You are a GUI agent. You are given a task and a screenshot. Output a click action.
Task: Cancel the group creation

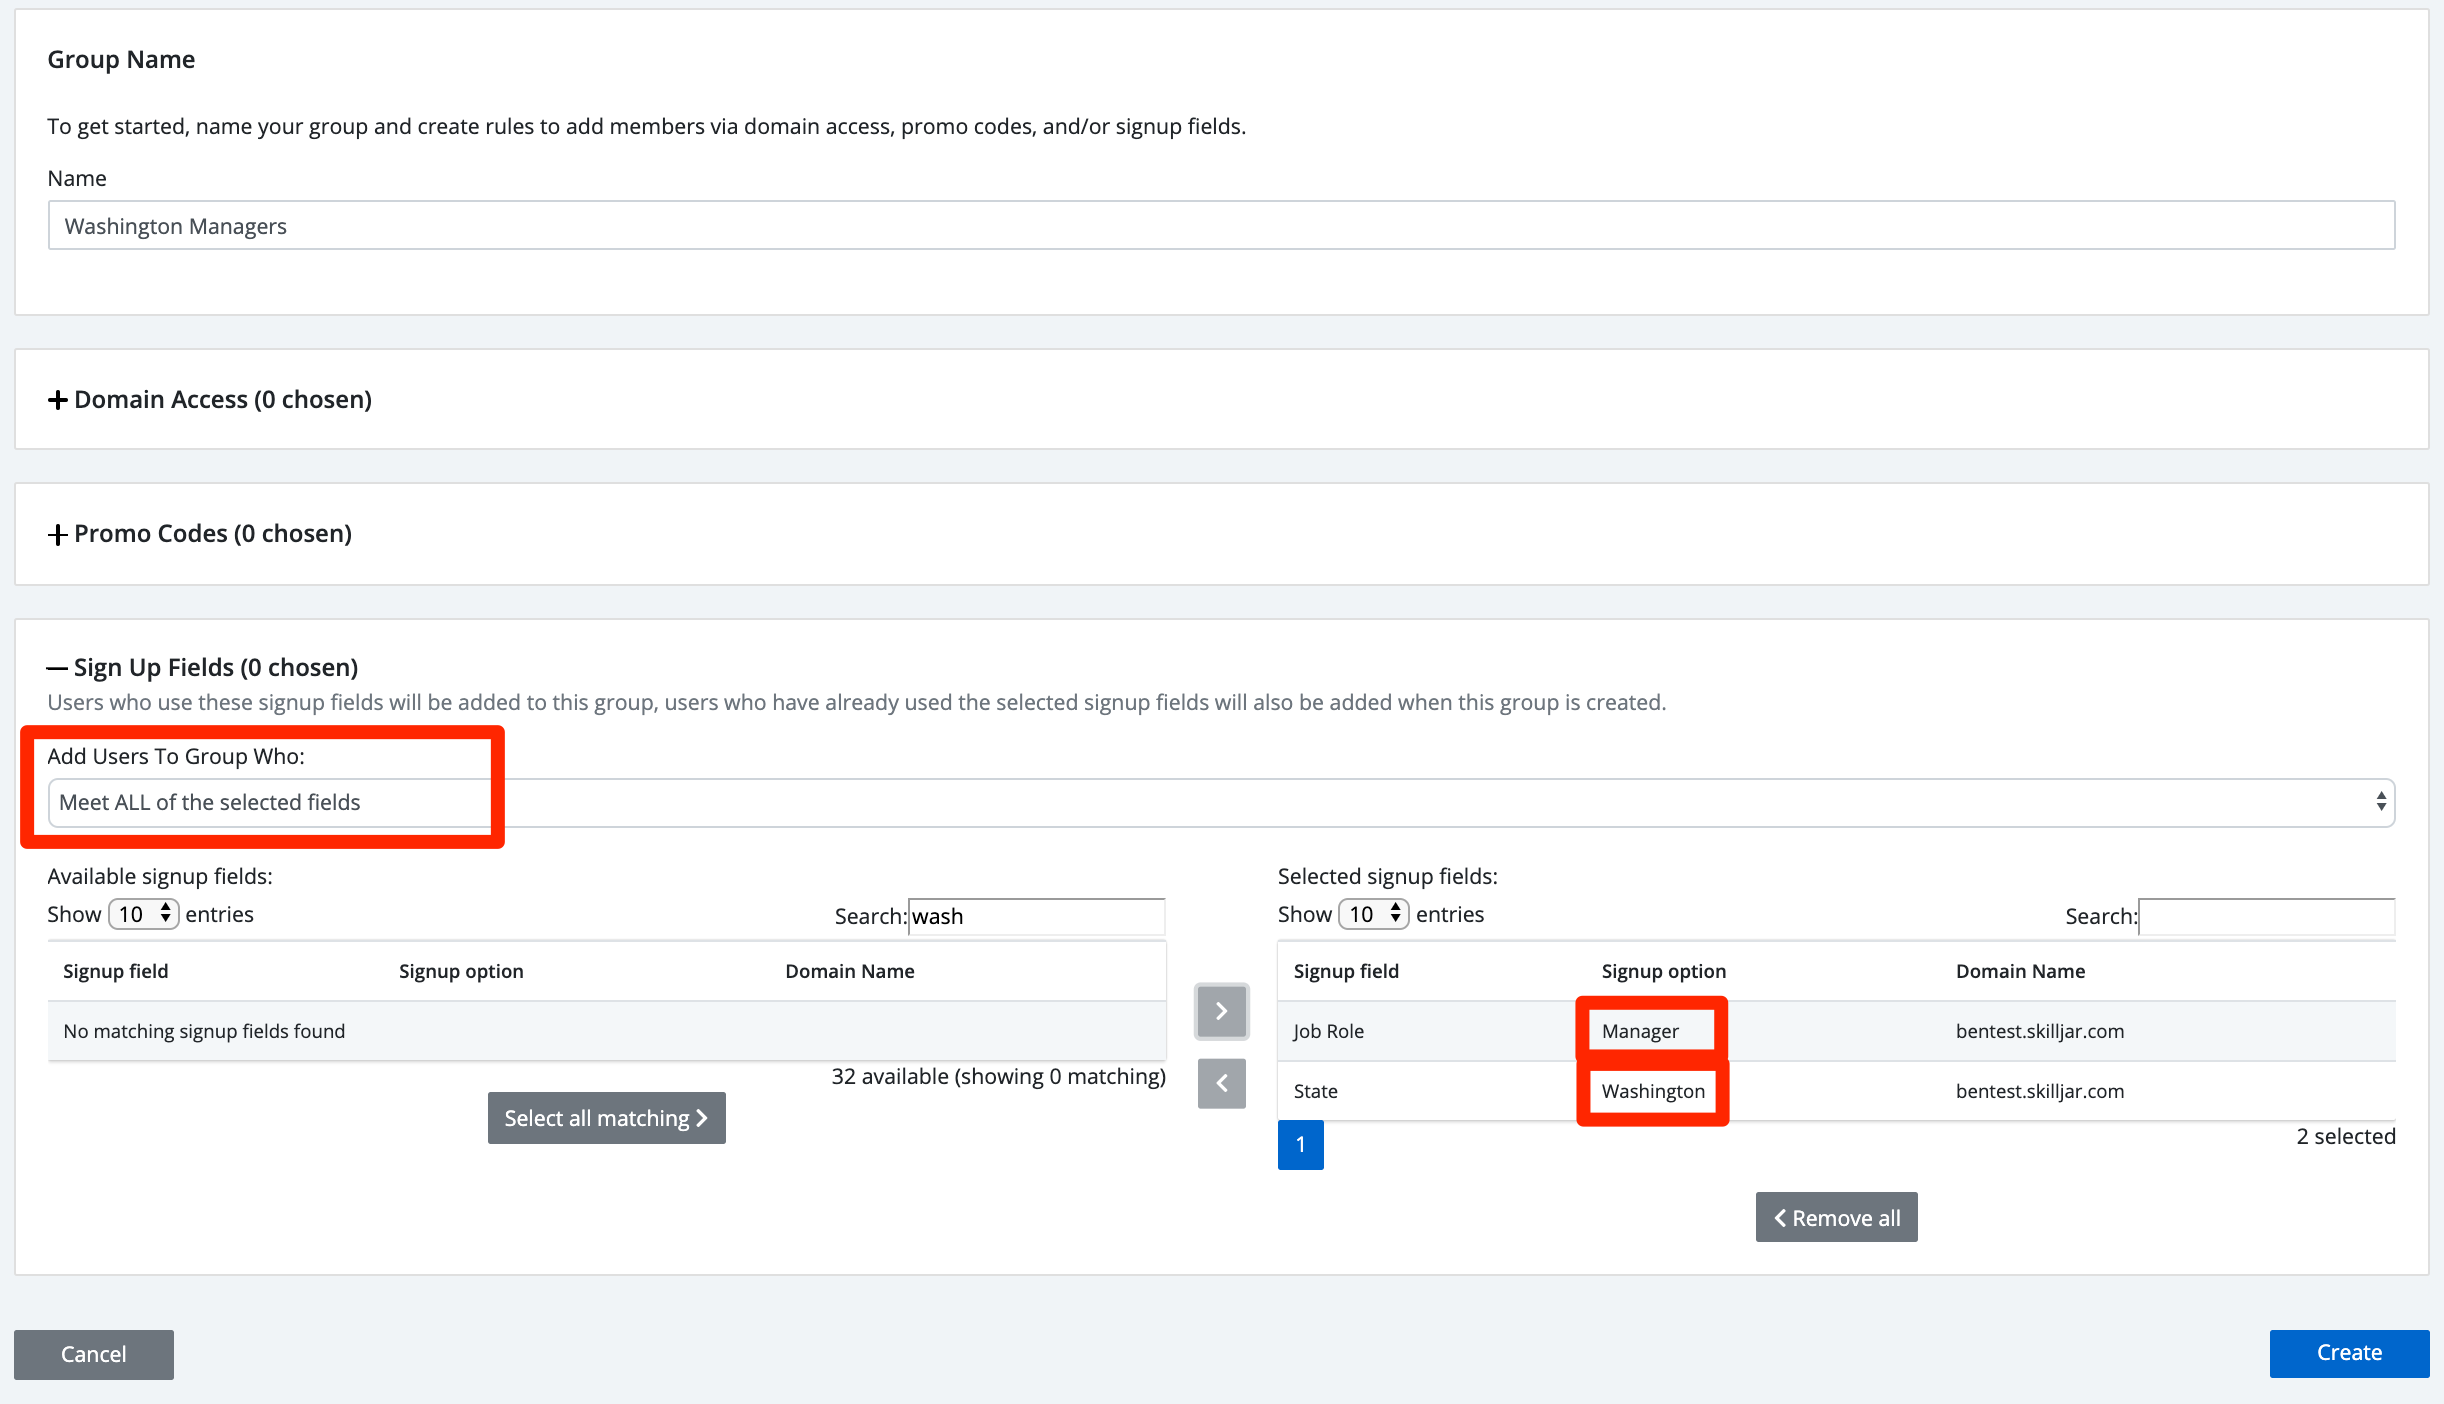(94, 1354)
